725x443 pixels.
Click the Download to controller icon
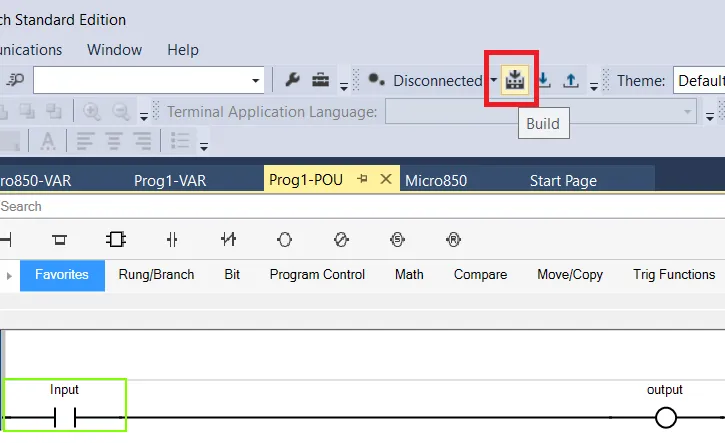point(544,80)
